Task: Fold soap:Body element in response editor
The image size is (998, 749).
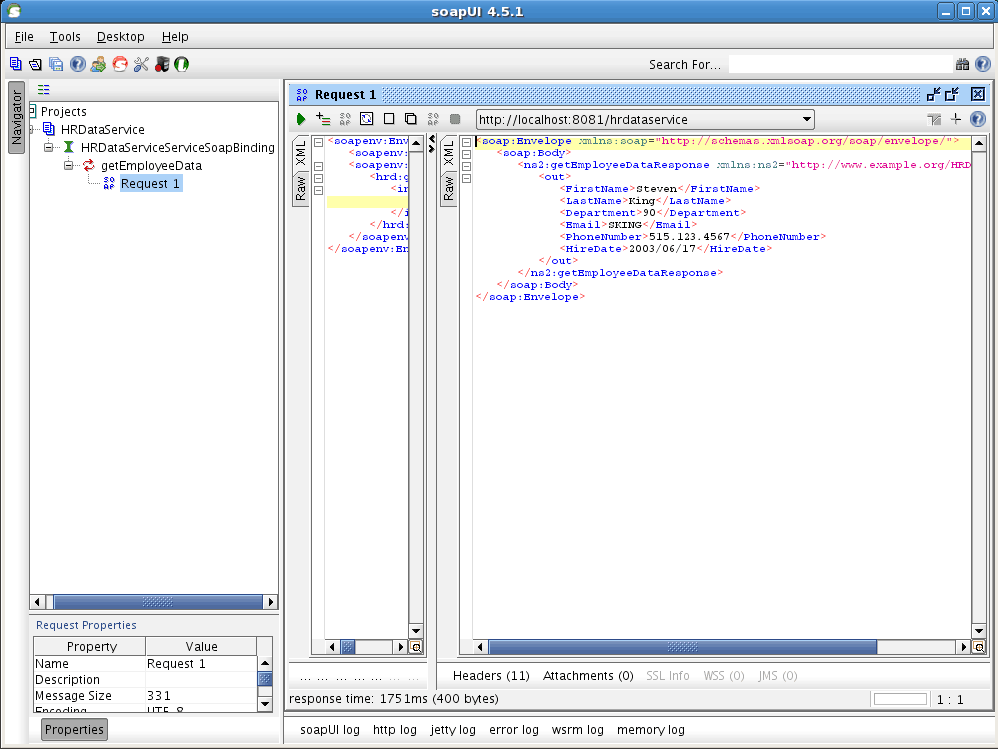Action: click(467, 154)
